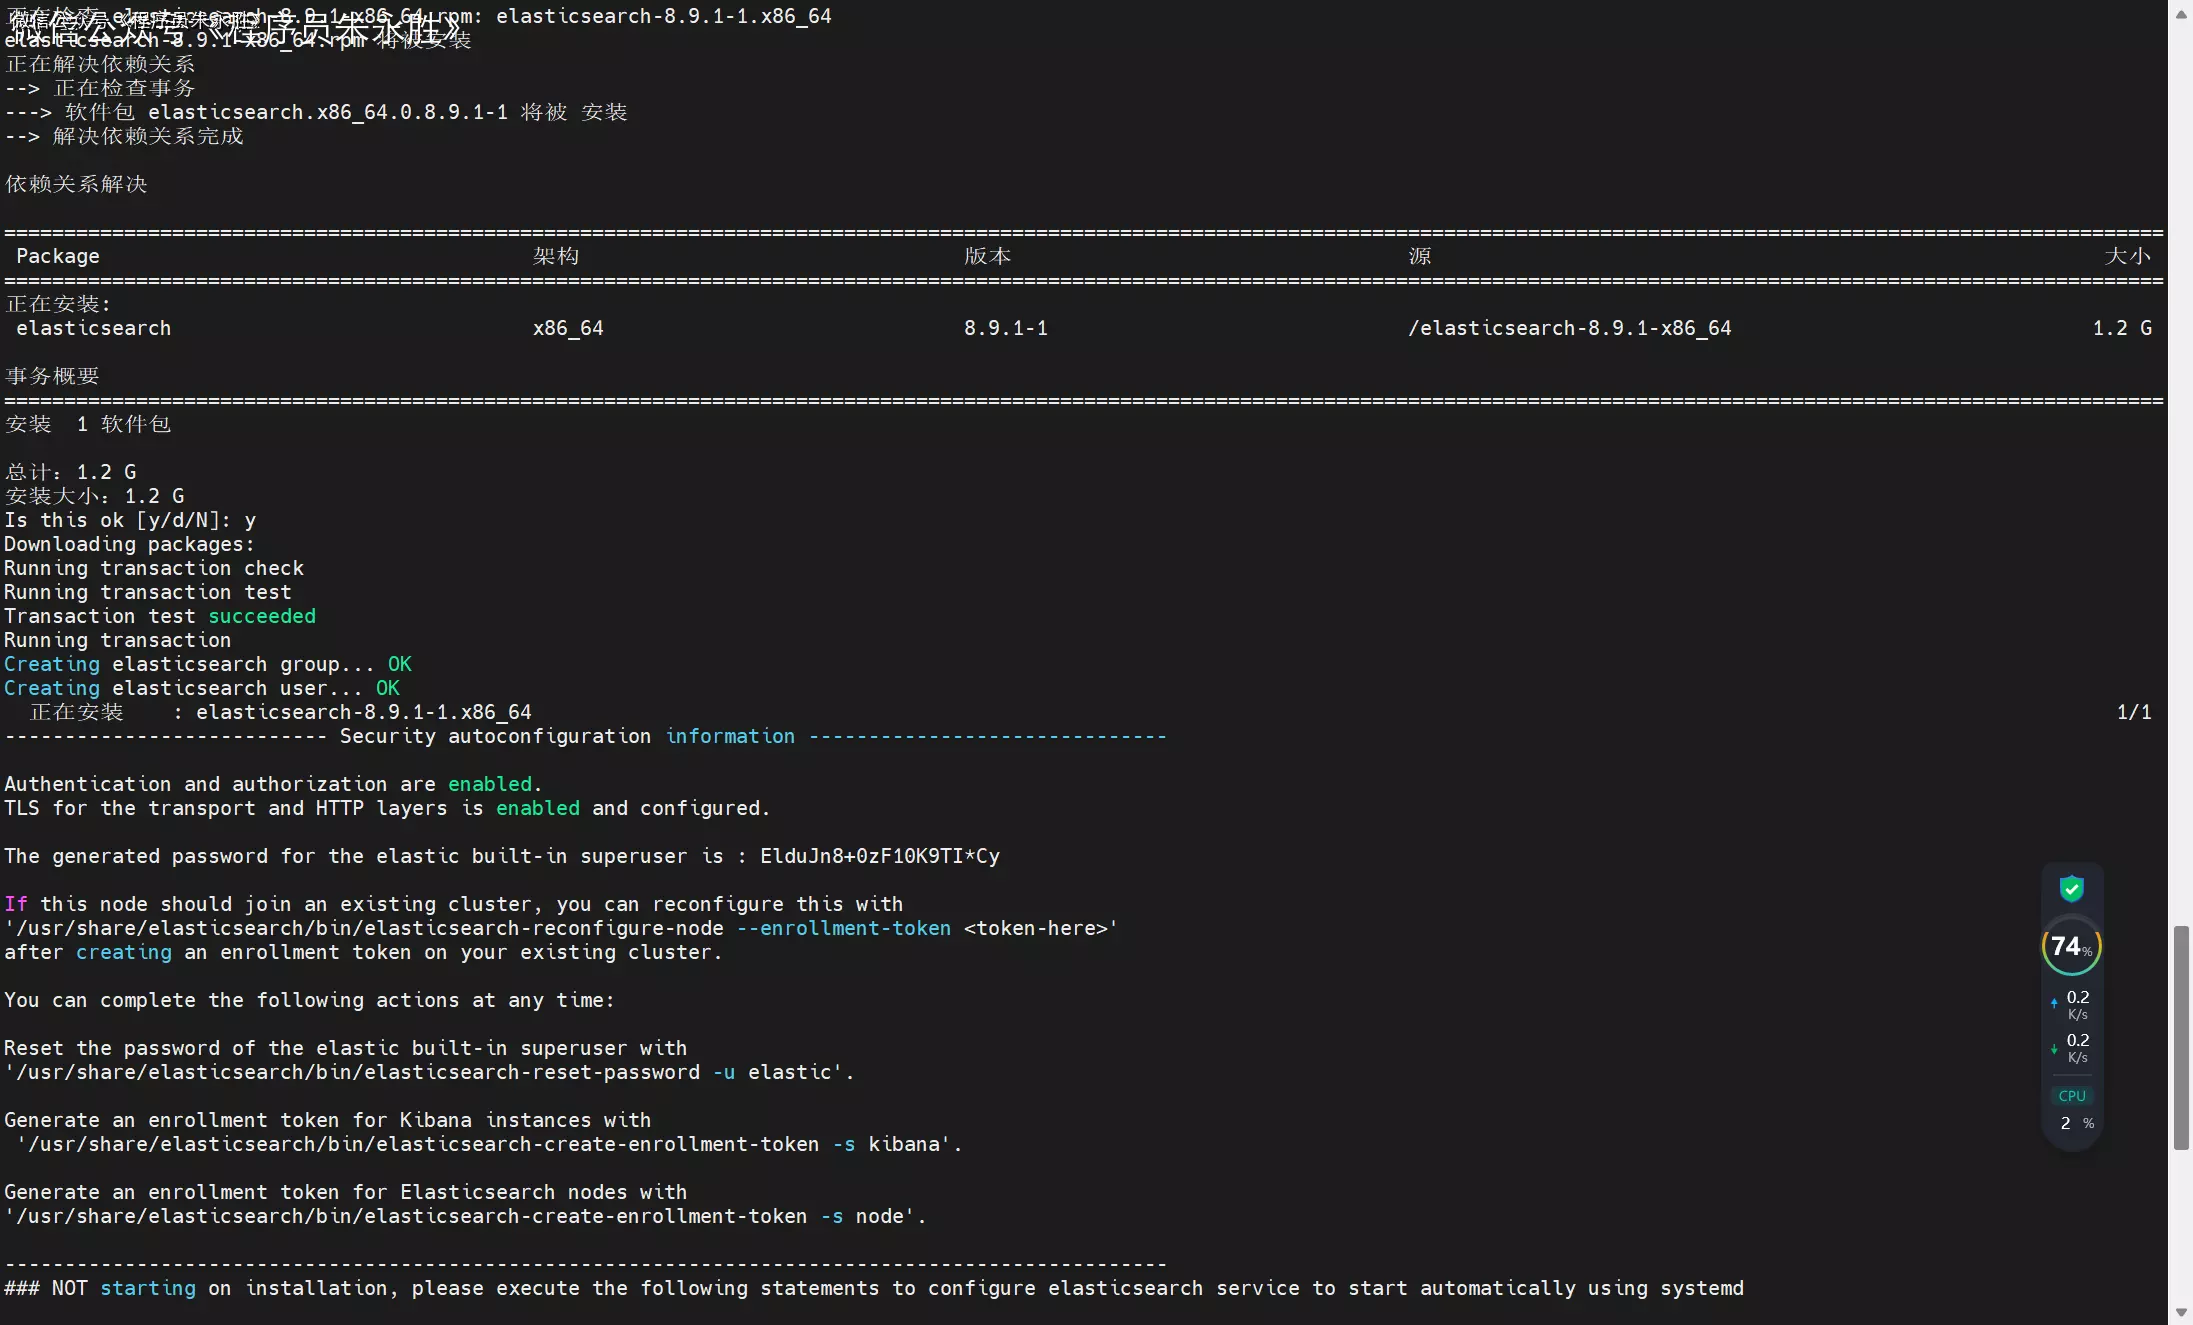Viewport: 2193px width, 1325px height.
Task: Click the 'Package' column header
Action: pyautogui.click(x=58, y=256)
